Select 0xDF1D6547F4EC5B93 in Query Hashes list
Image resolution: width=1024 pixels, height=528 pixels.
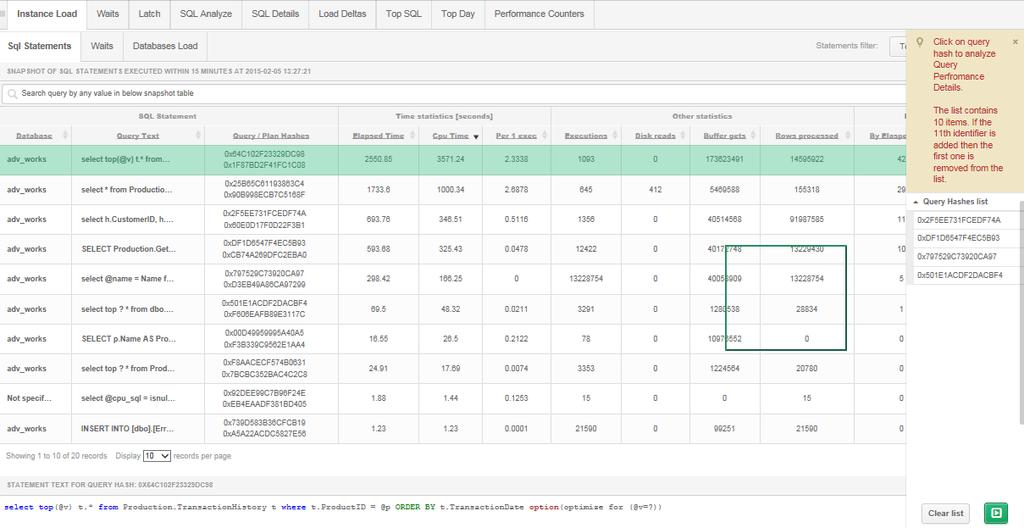tap(959, 239)
